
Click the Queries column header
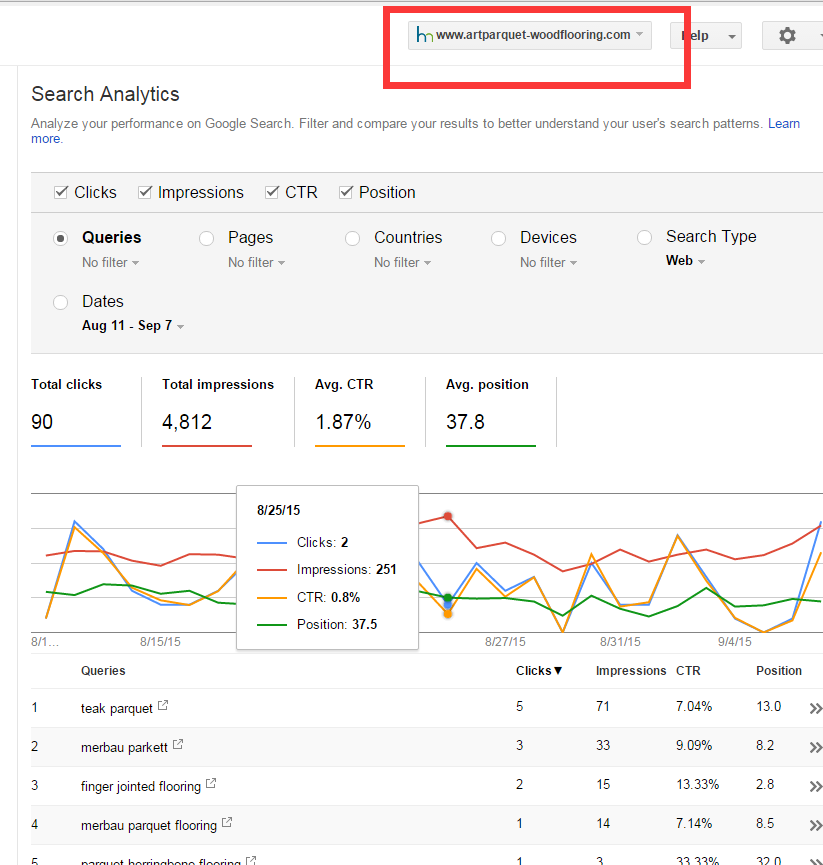(103, 671)
